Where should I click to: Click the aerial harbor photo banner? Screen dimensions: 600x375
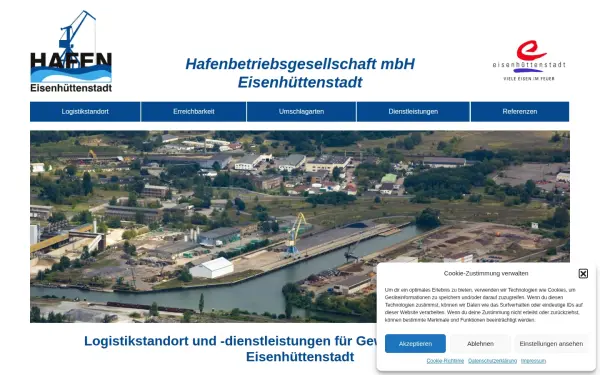(x=300, y=227)
